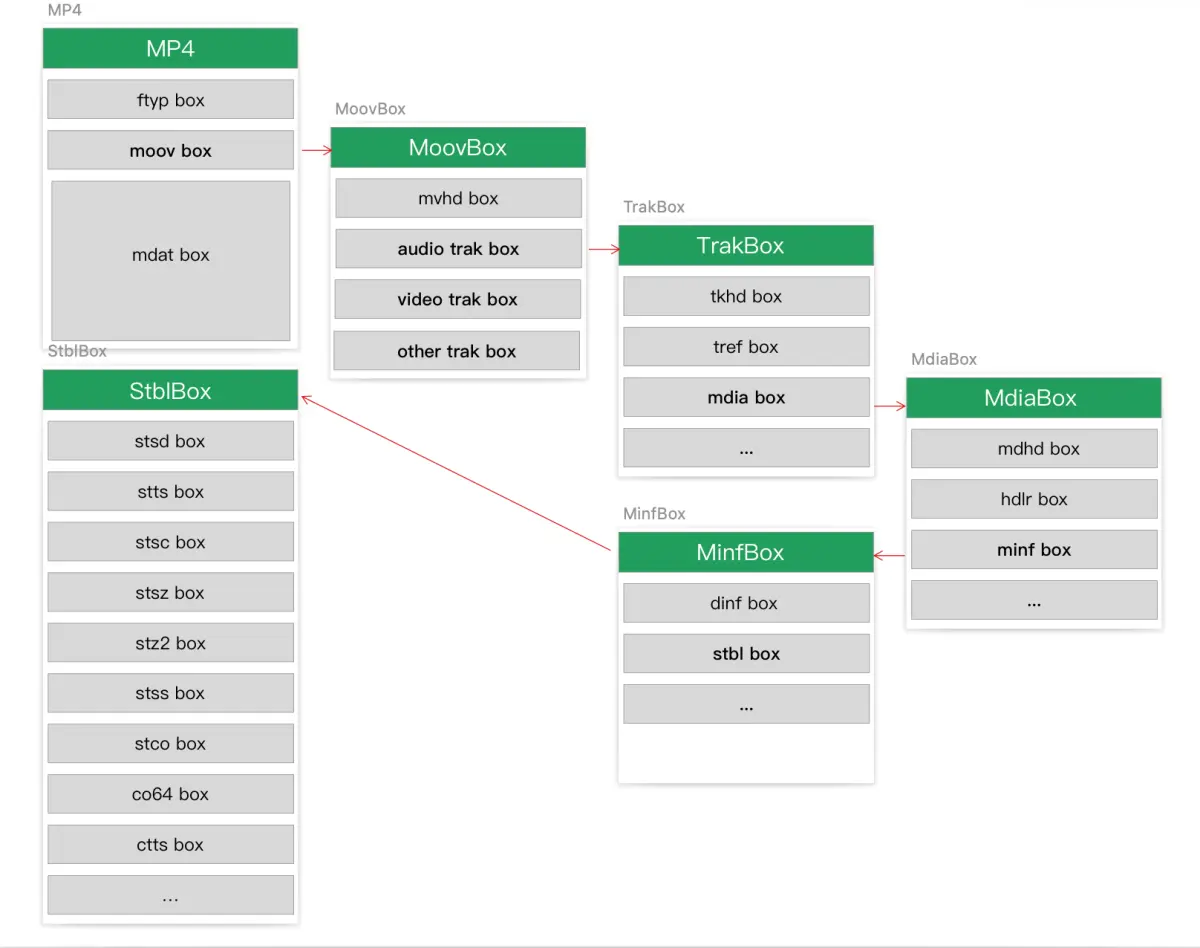Screen dimensions: 1200x948
Task: Click the ellipsis row in StblBox
Action: pos(170,895)
